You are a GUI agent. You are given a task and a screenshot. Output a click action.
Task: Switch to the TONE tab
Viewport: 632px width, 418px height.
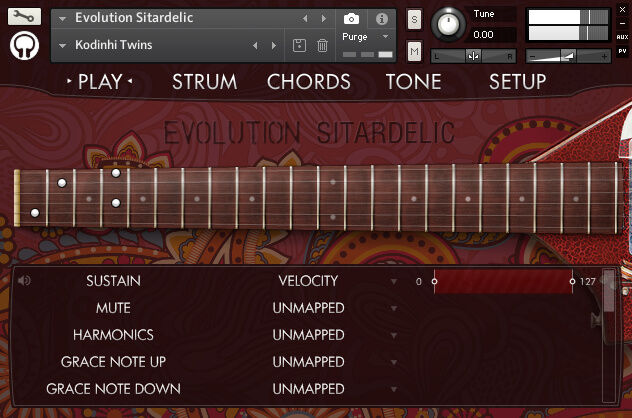coord(414,82)
